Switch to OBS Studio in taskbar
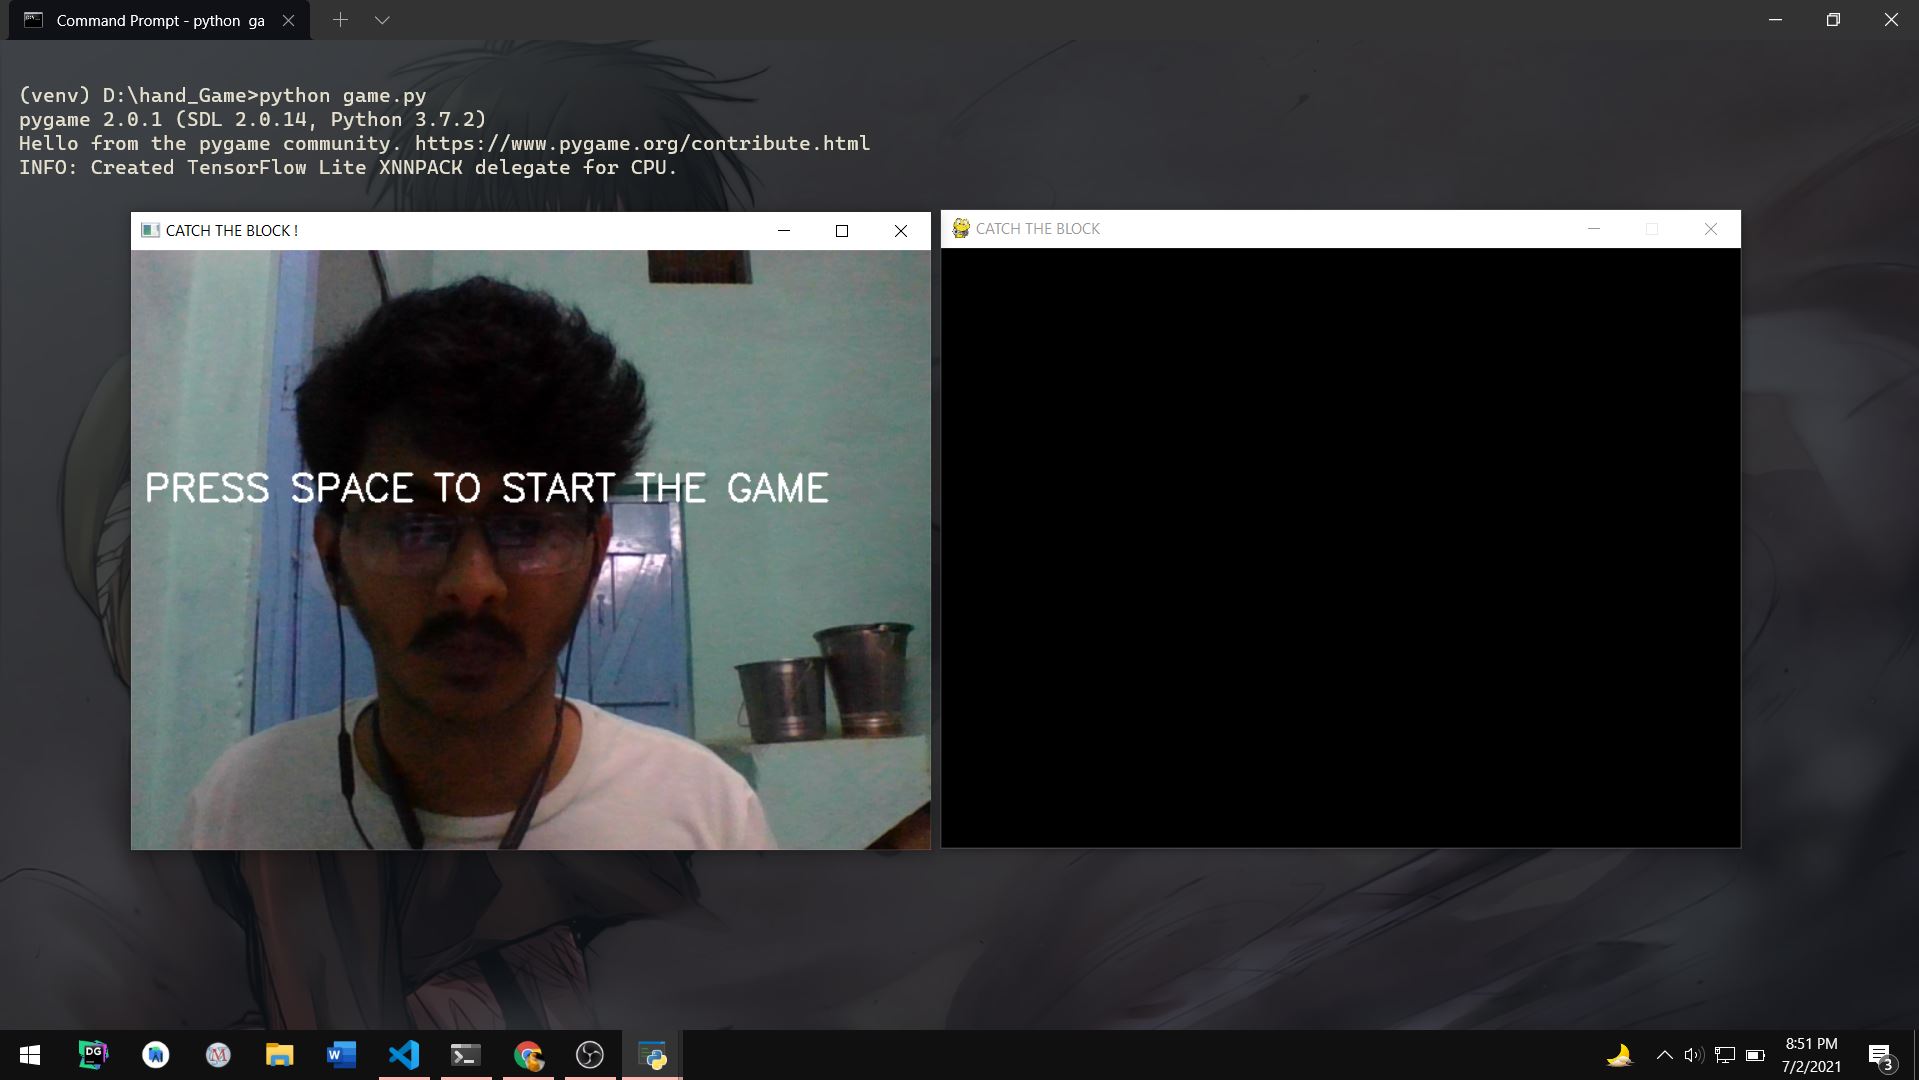The image size is (1919, 1080). point(590,1055)
